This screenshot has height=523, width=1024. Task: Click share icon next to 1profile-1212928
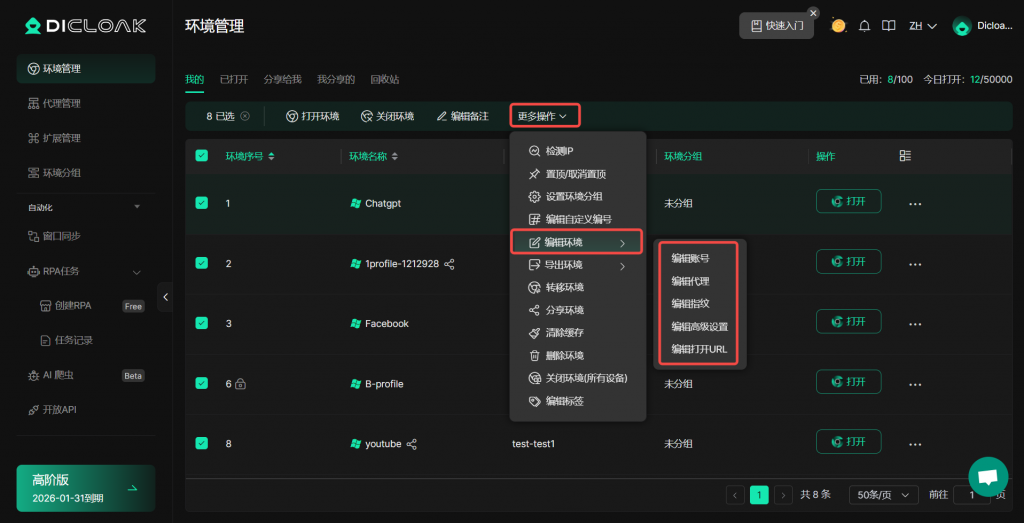tap(449, 264)
